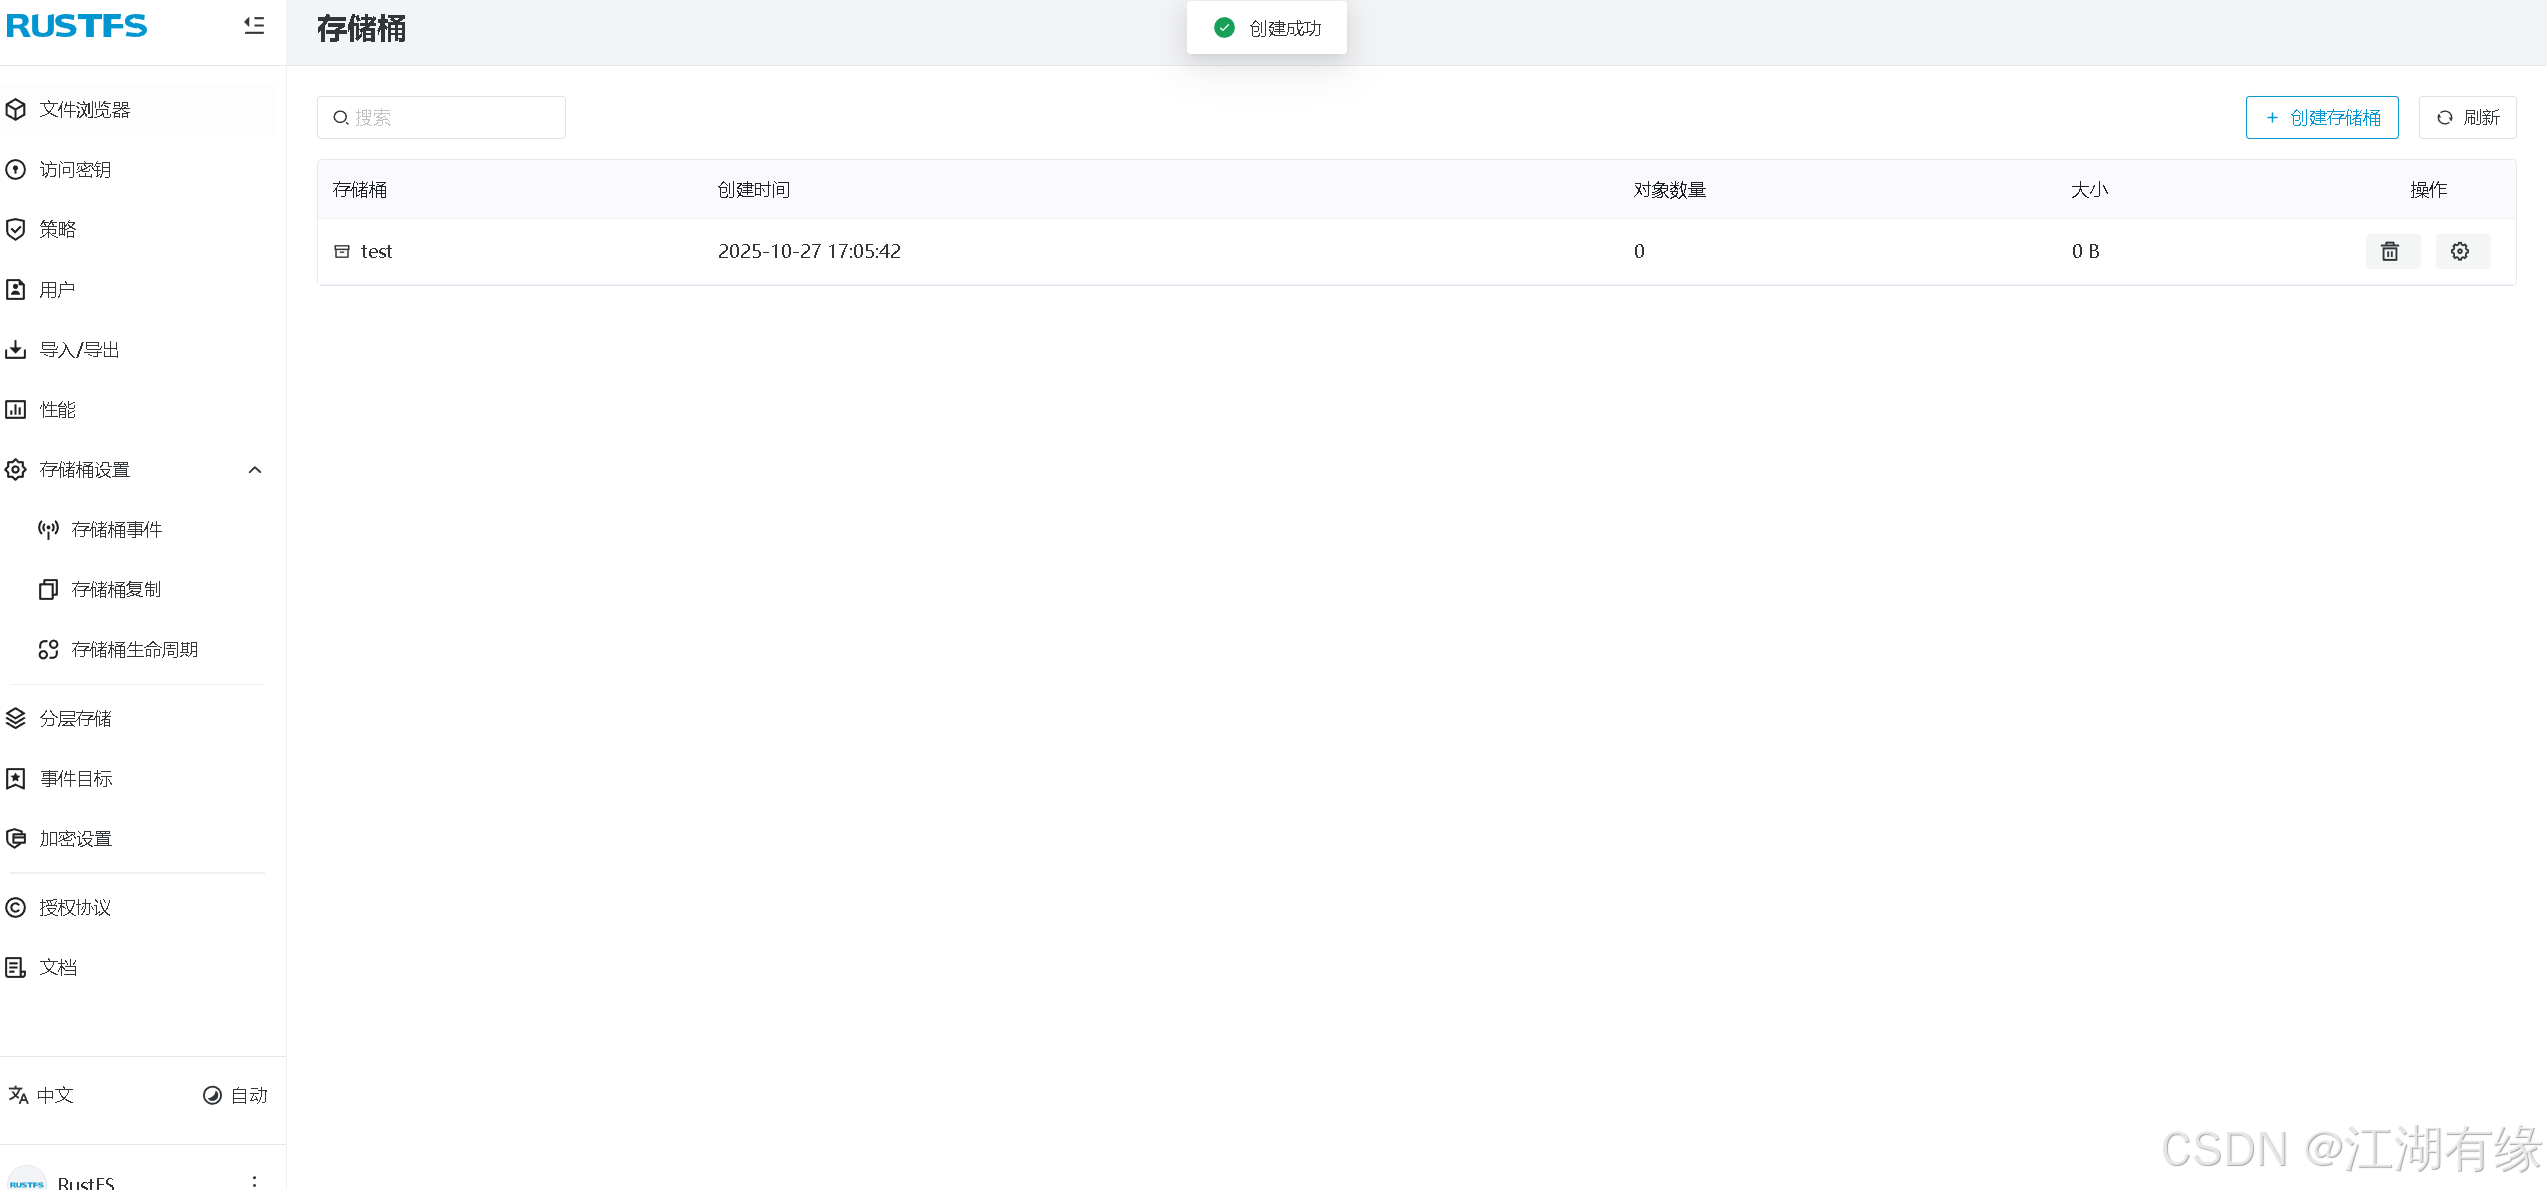Switch theme mode via 自动 toggle
The height and width of the screenshot is (1190, 2547).
(234, 1095)
